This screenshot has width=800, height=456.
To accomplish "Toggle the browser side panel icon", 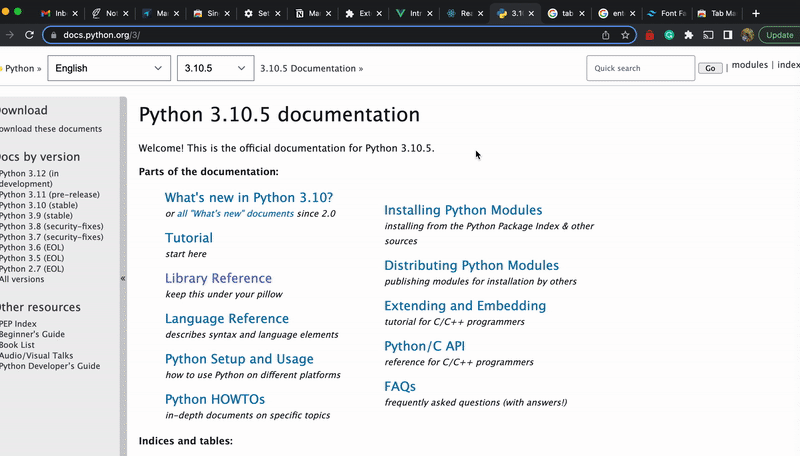I will pos(728,35).
